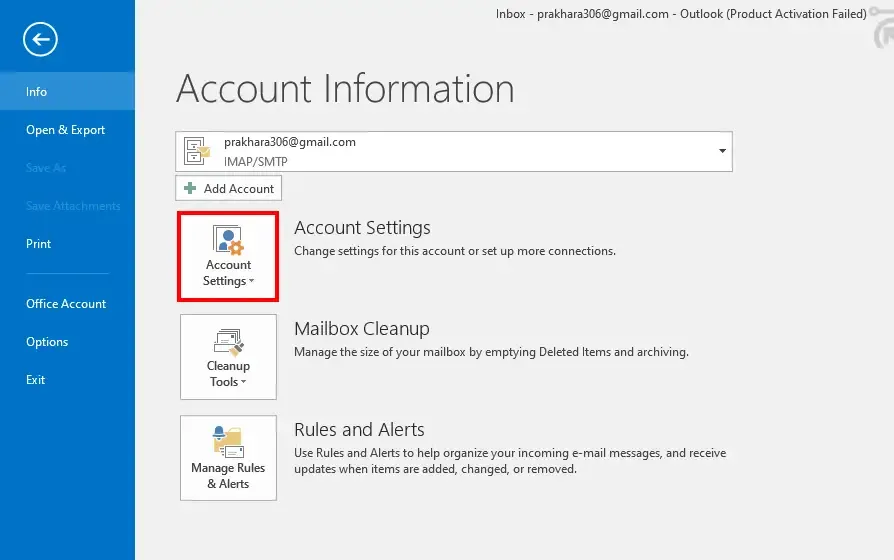
Task: Click the green plus Add Account icon
Action: (190, 188)
